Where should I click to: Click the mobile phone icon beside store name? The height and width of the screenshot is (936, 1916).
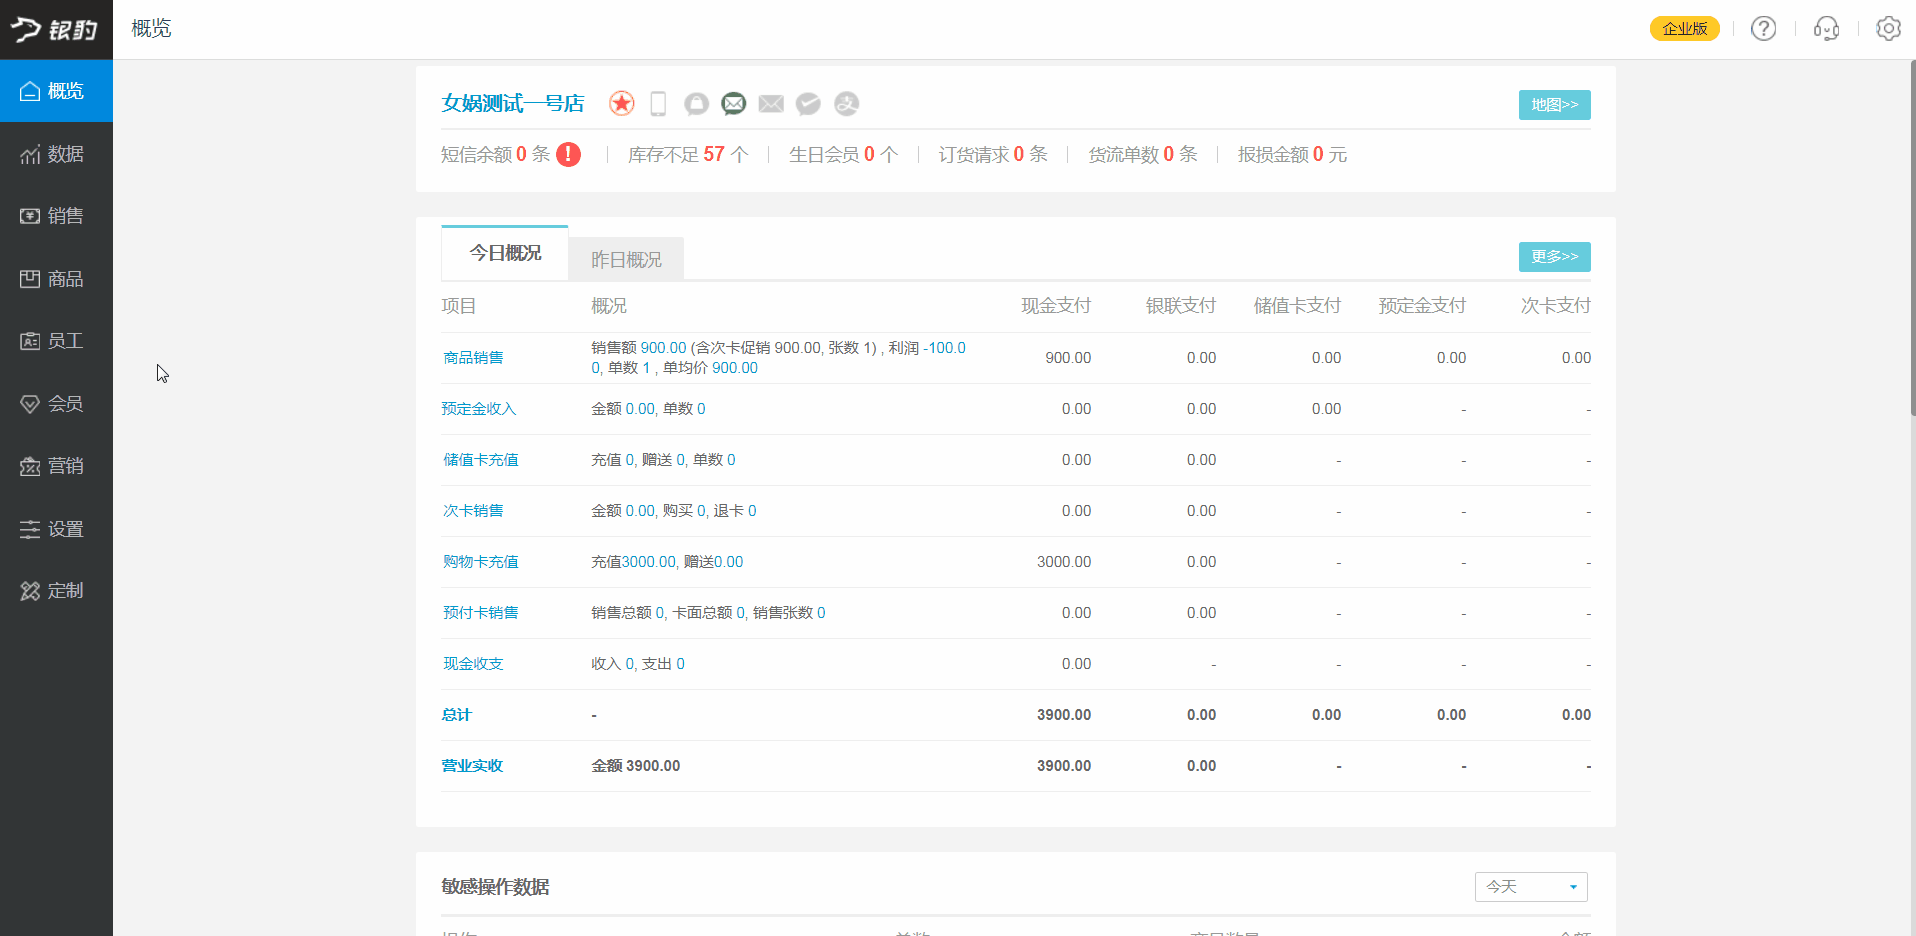pos(658,104)
